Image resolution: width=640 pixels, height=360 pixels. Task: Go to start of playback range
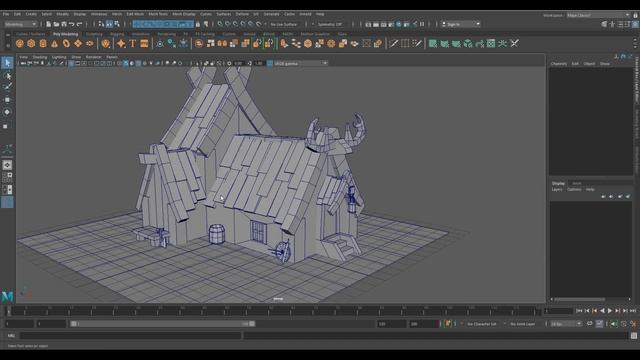point(579,311)
